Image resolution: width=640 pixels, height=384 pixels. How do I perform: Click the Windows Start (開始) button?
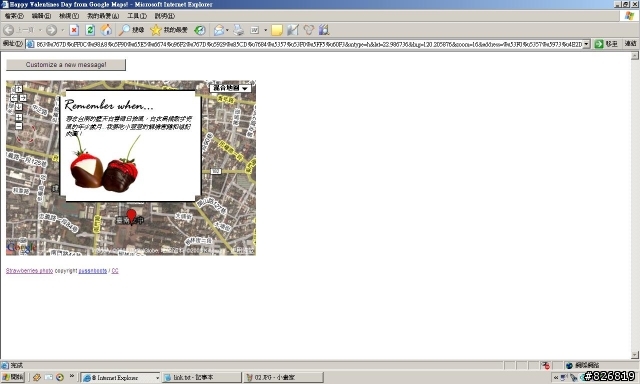(13, 377)
